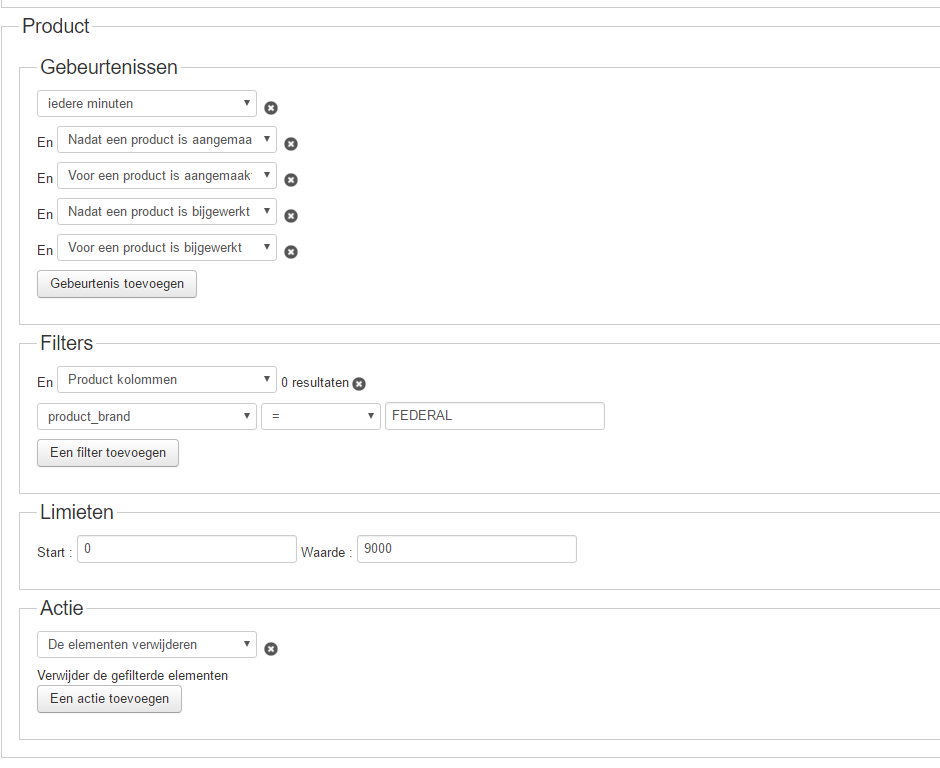Change the '=' comparison operator dropdown
This screenshot has height=768, width=940.
321,416
